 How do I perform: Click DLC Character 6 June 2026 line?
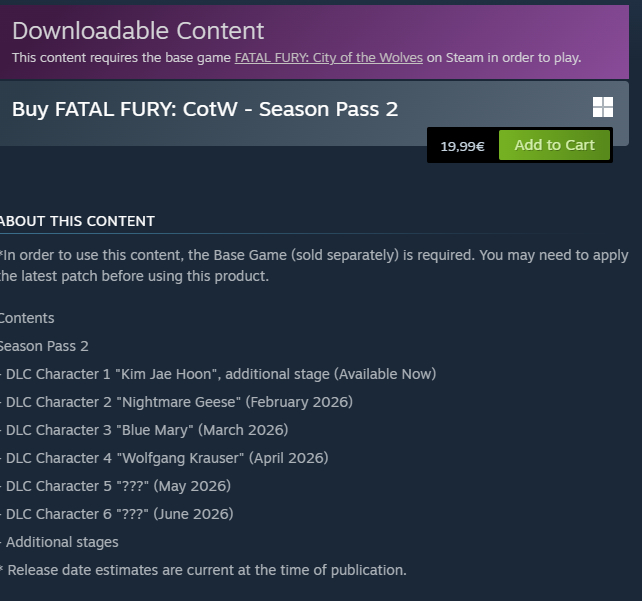[x=119, y=514]
